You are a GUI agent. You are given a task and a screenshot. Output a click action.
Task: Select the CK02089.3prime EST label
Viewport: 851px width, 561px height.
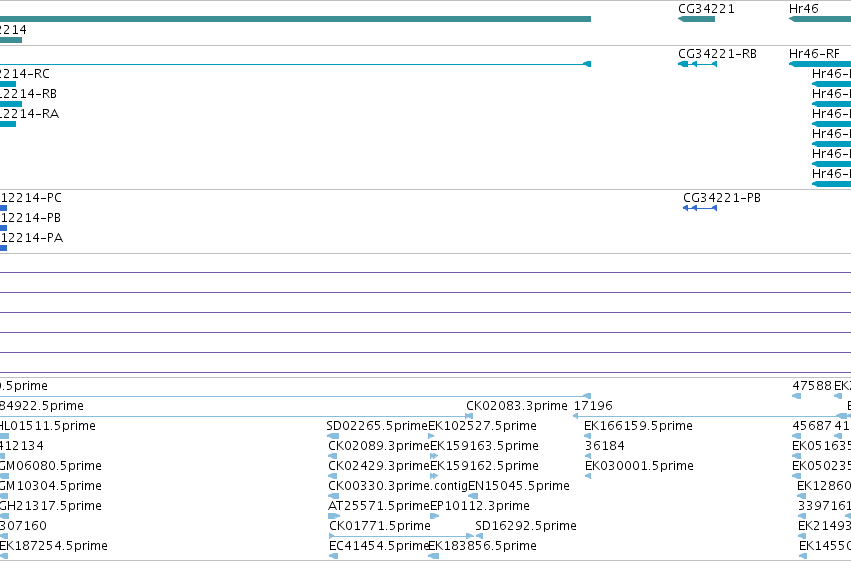379,446
